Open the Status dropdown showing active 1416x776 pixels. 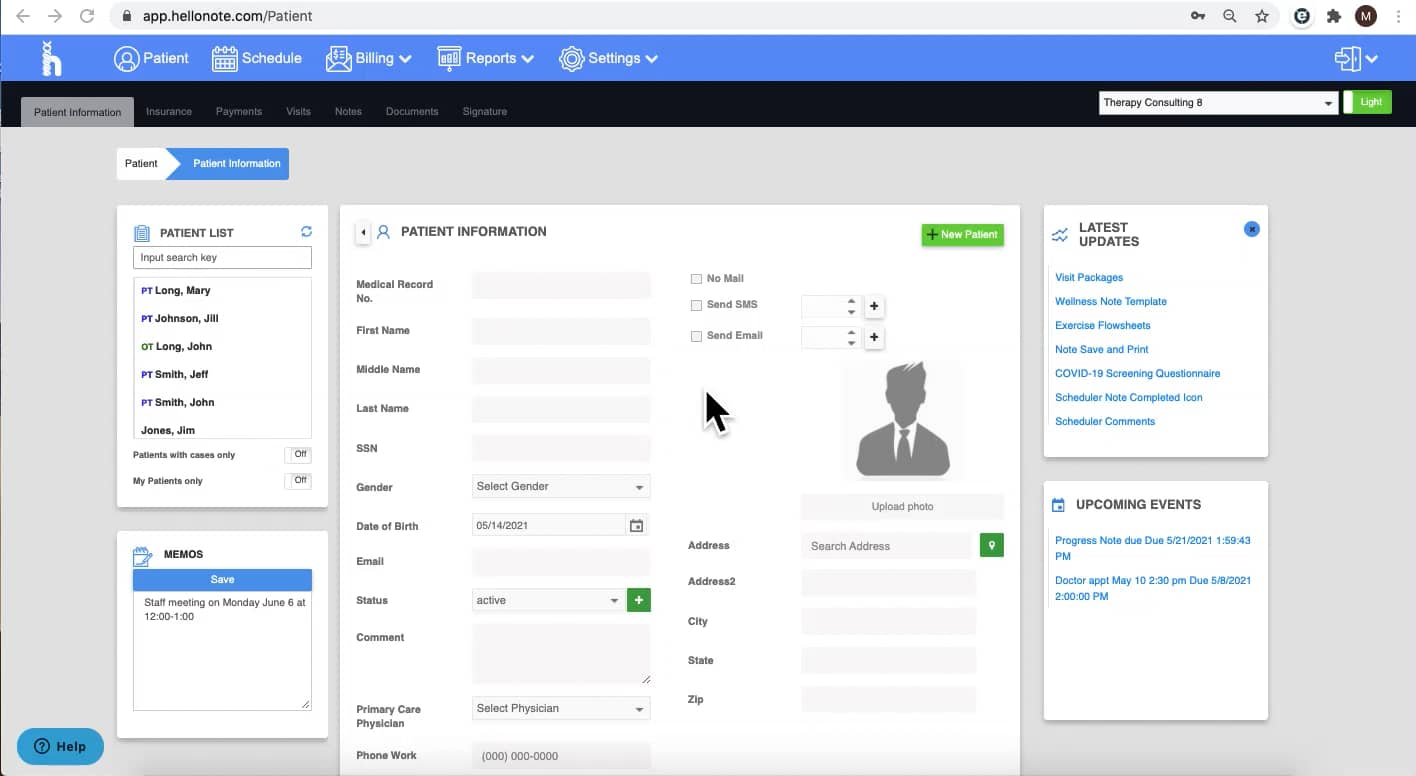click(548, 600)
